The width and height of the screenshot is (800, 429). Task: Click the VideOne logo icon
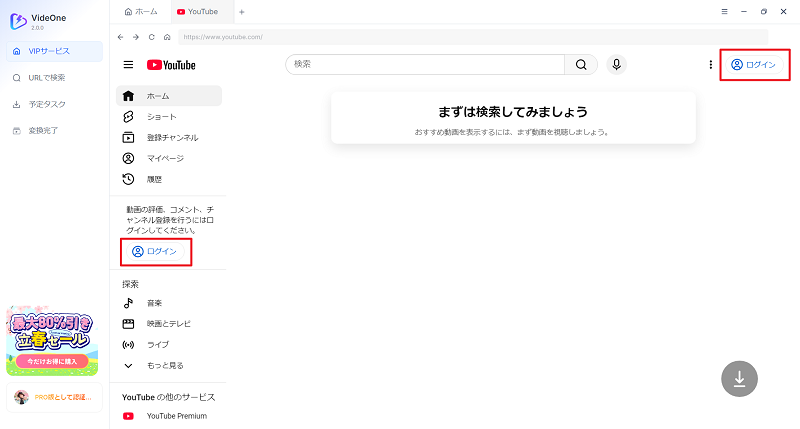[x=18, y=21]
